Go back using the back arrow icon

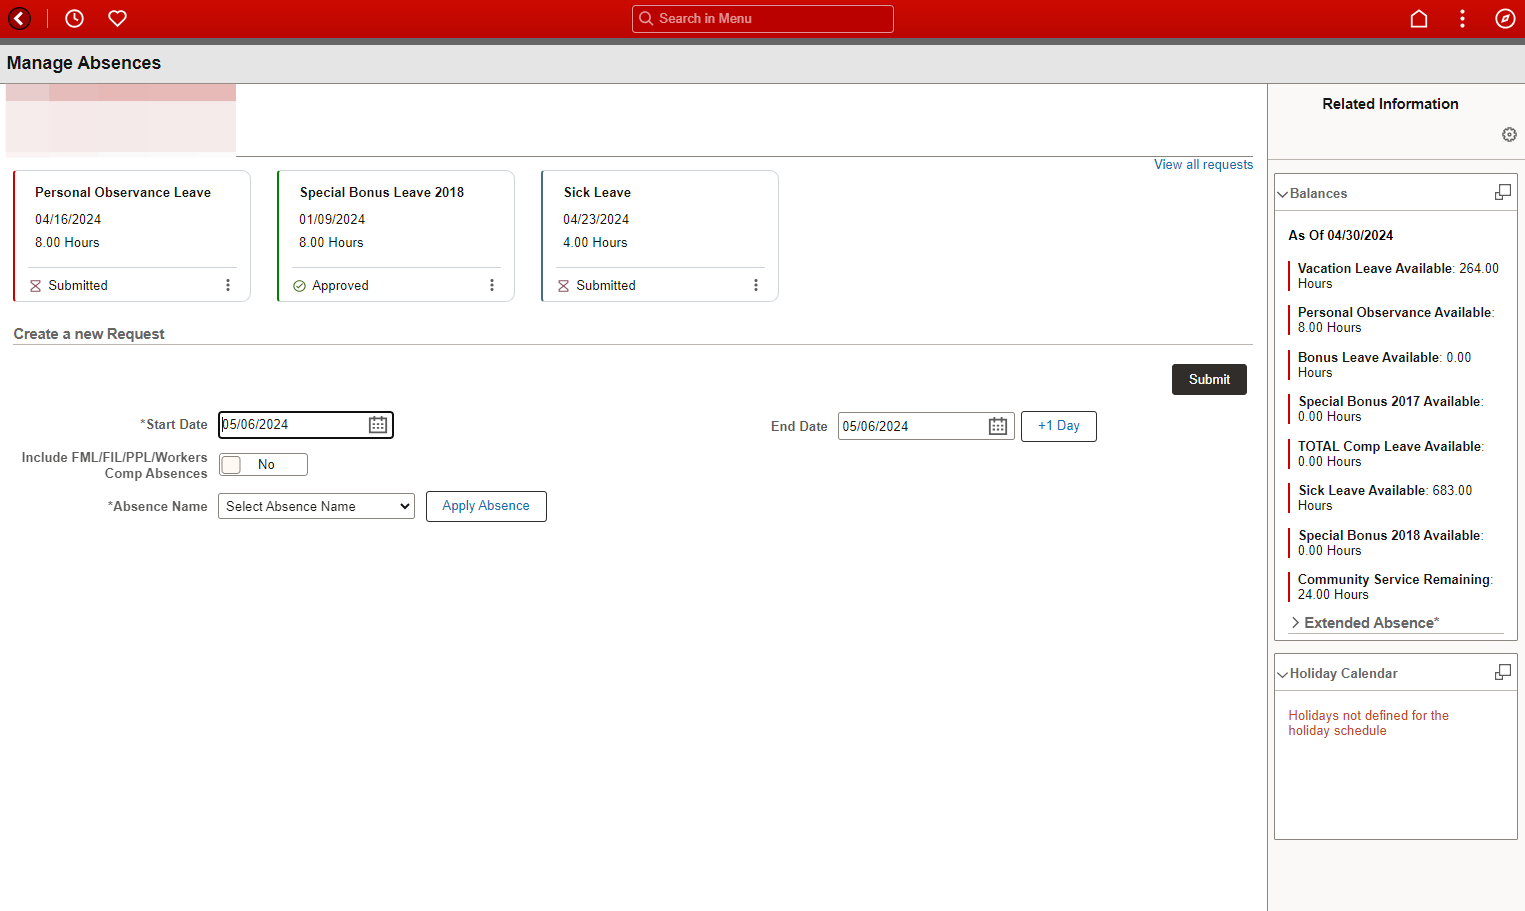pos(20,18)
